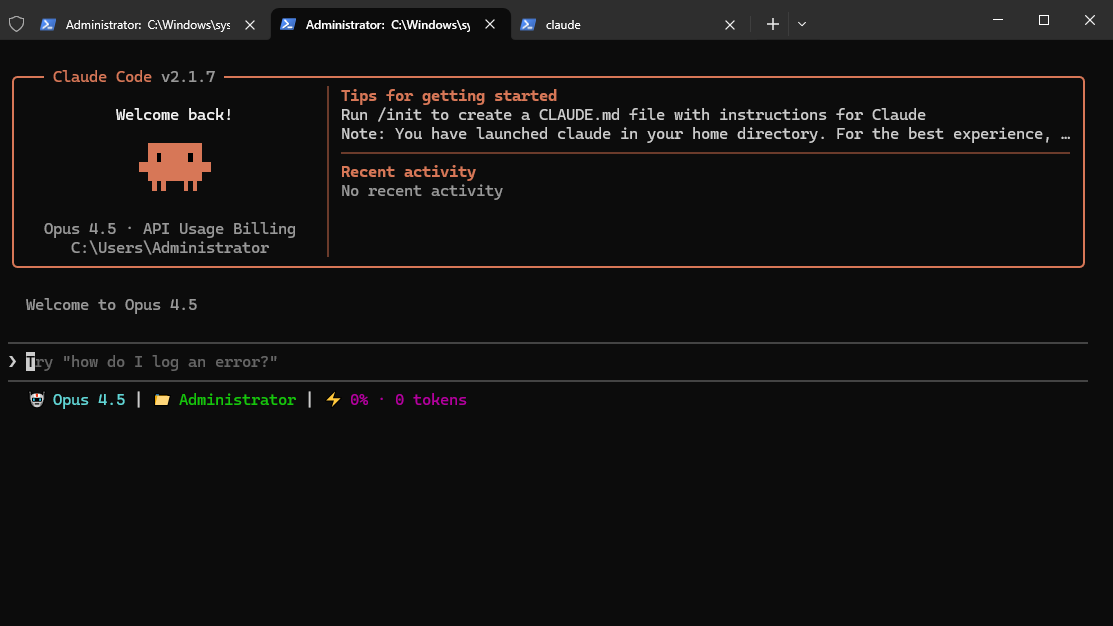The width and height of the screenshot is (1113, 626).
Task: Switch to the first Administrator PowerShell tab
Action: tap(148, 24)
